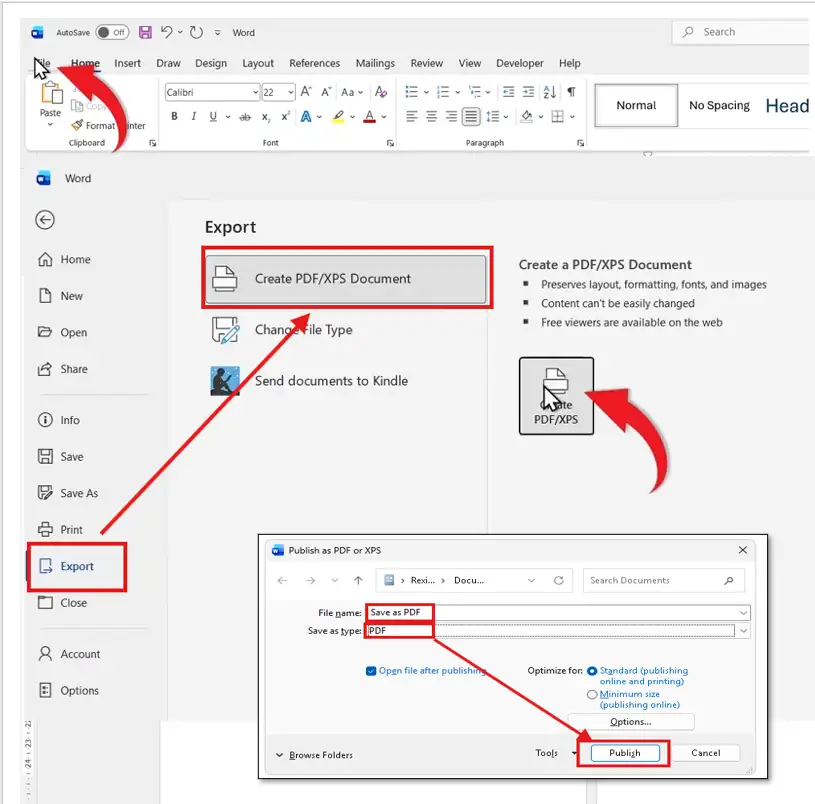Open the shading fill color bucket
The image size is (815, 804).
527,116
